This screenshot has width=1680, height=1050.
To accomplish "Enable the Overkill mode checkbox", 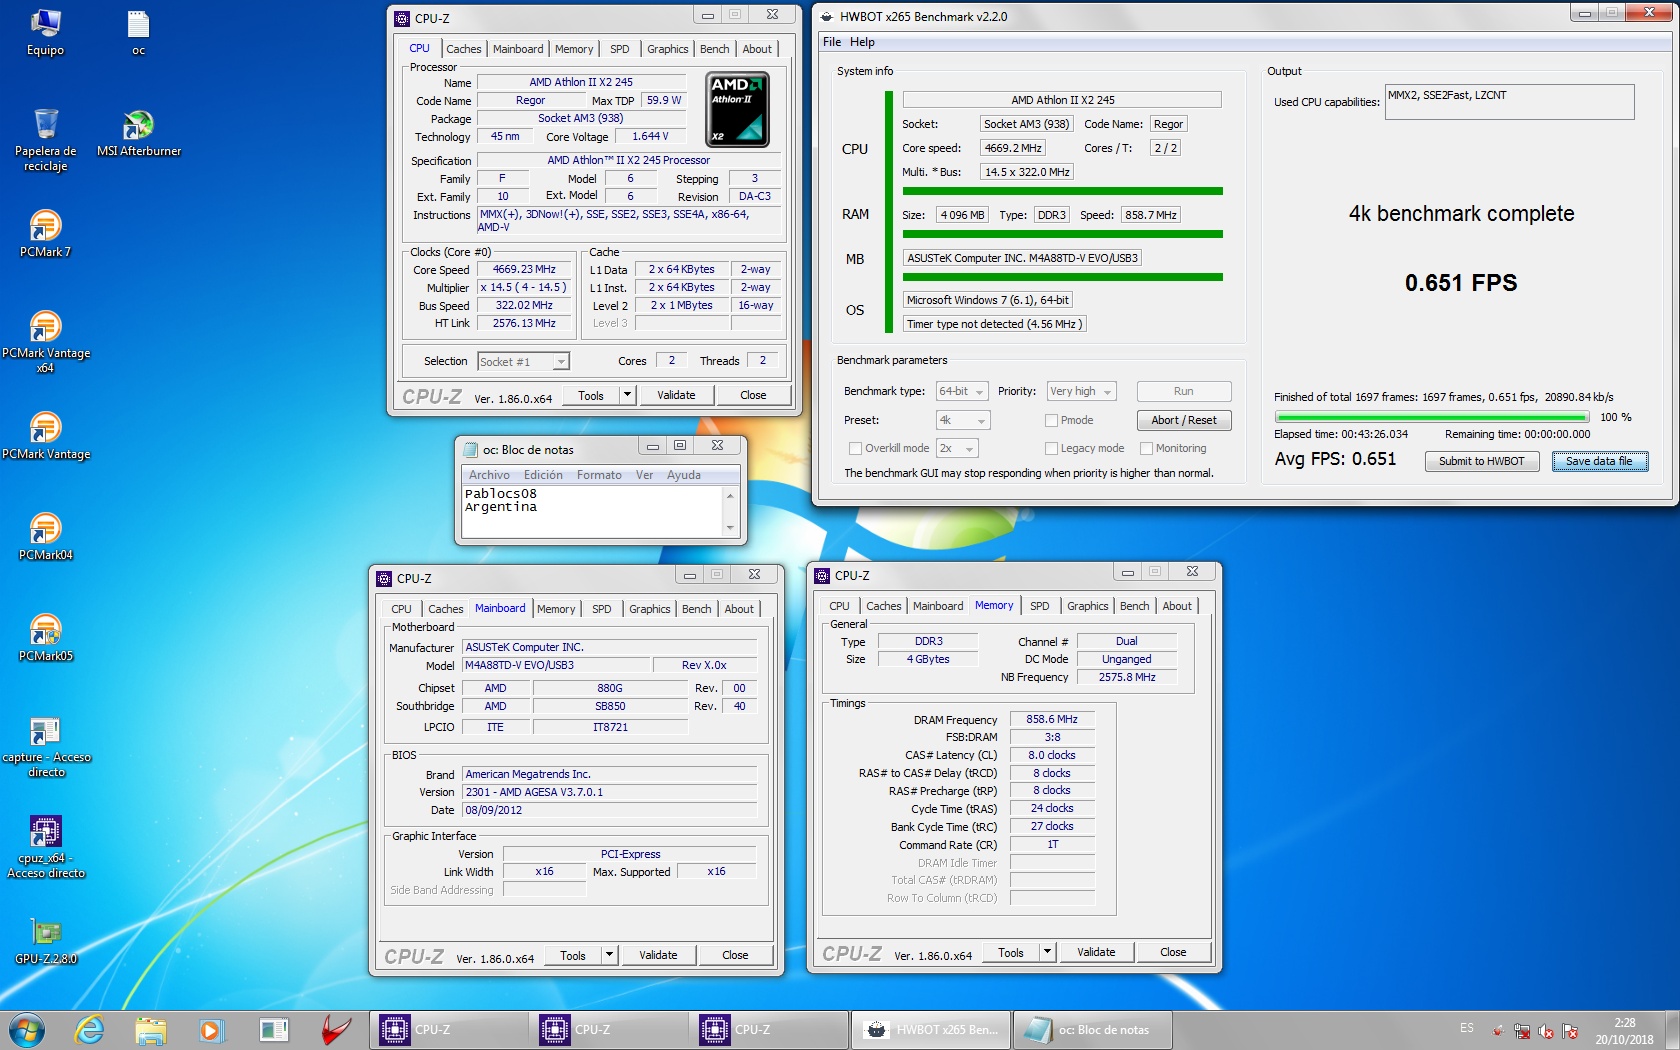I will 855,448.
